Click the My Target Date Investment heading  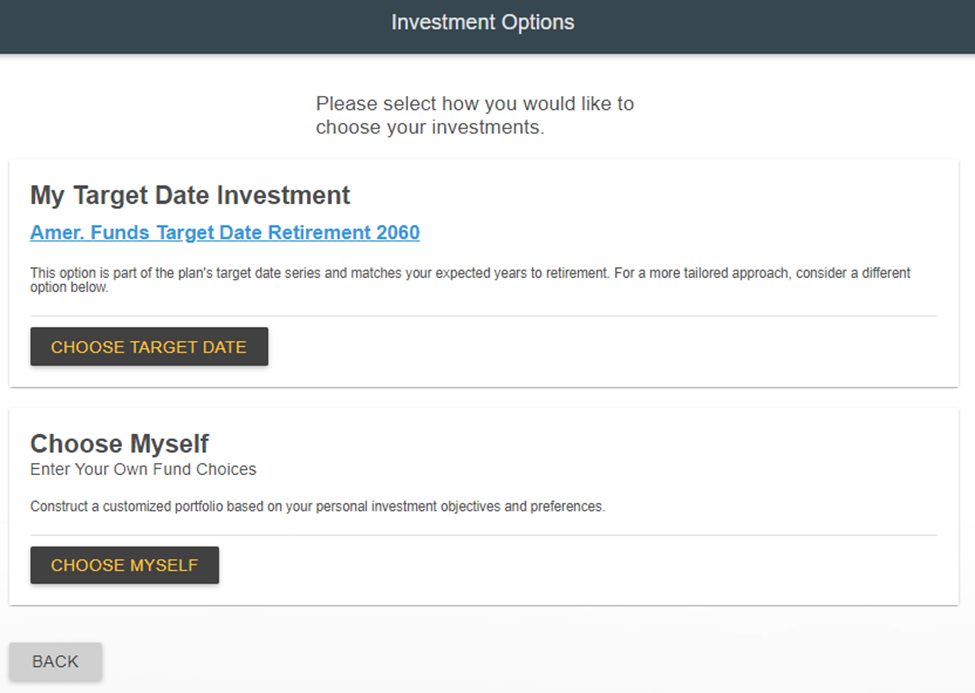190,195
